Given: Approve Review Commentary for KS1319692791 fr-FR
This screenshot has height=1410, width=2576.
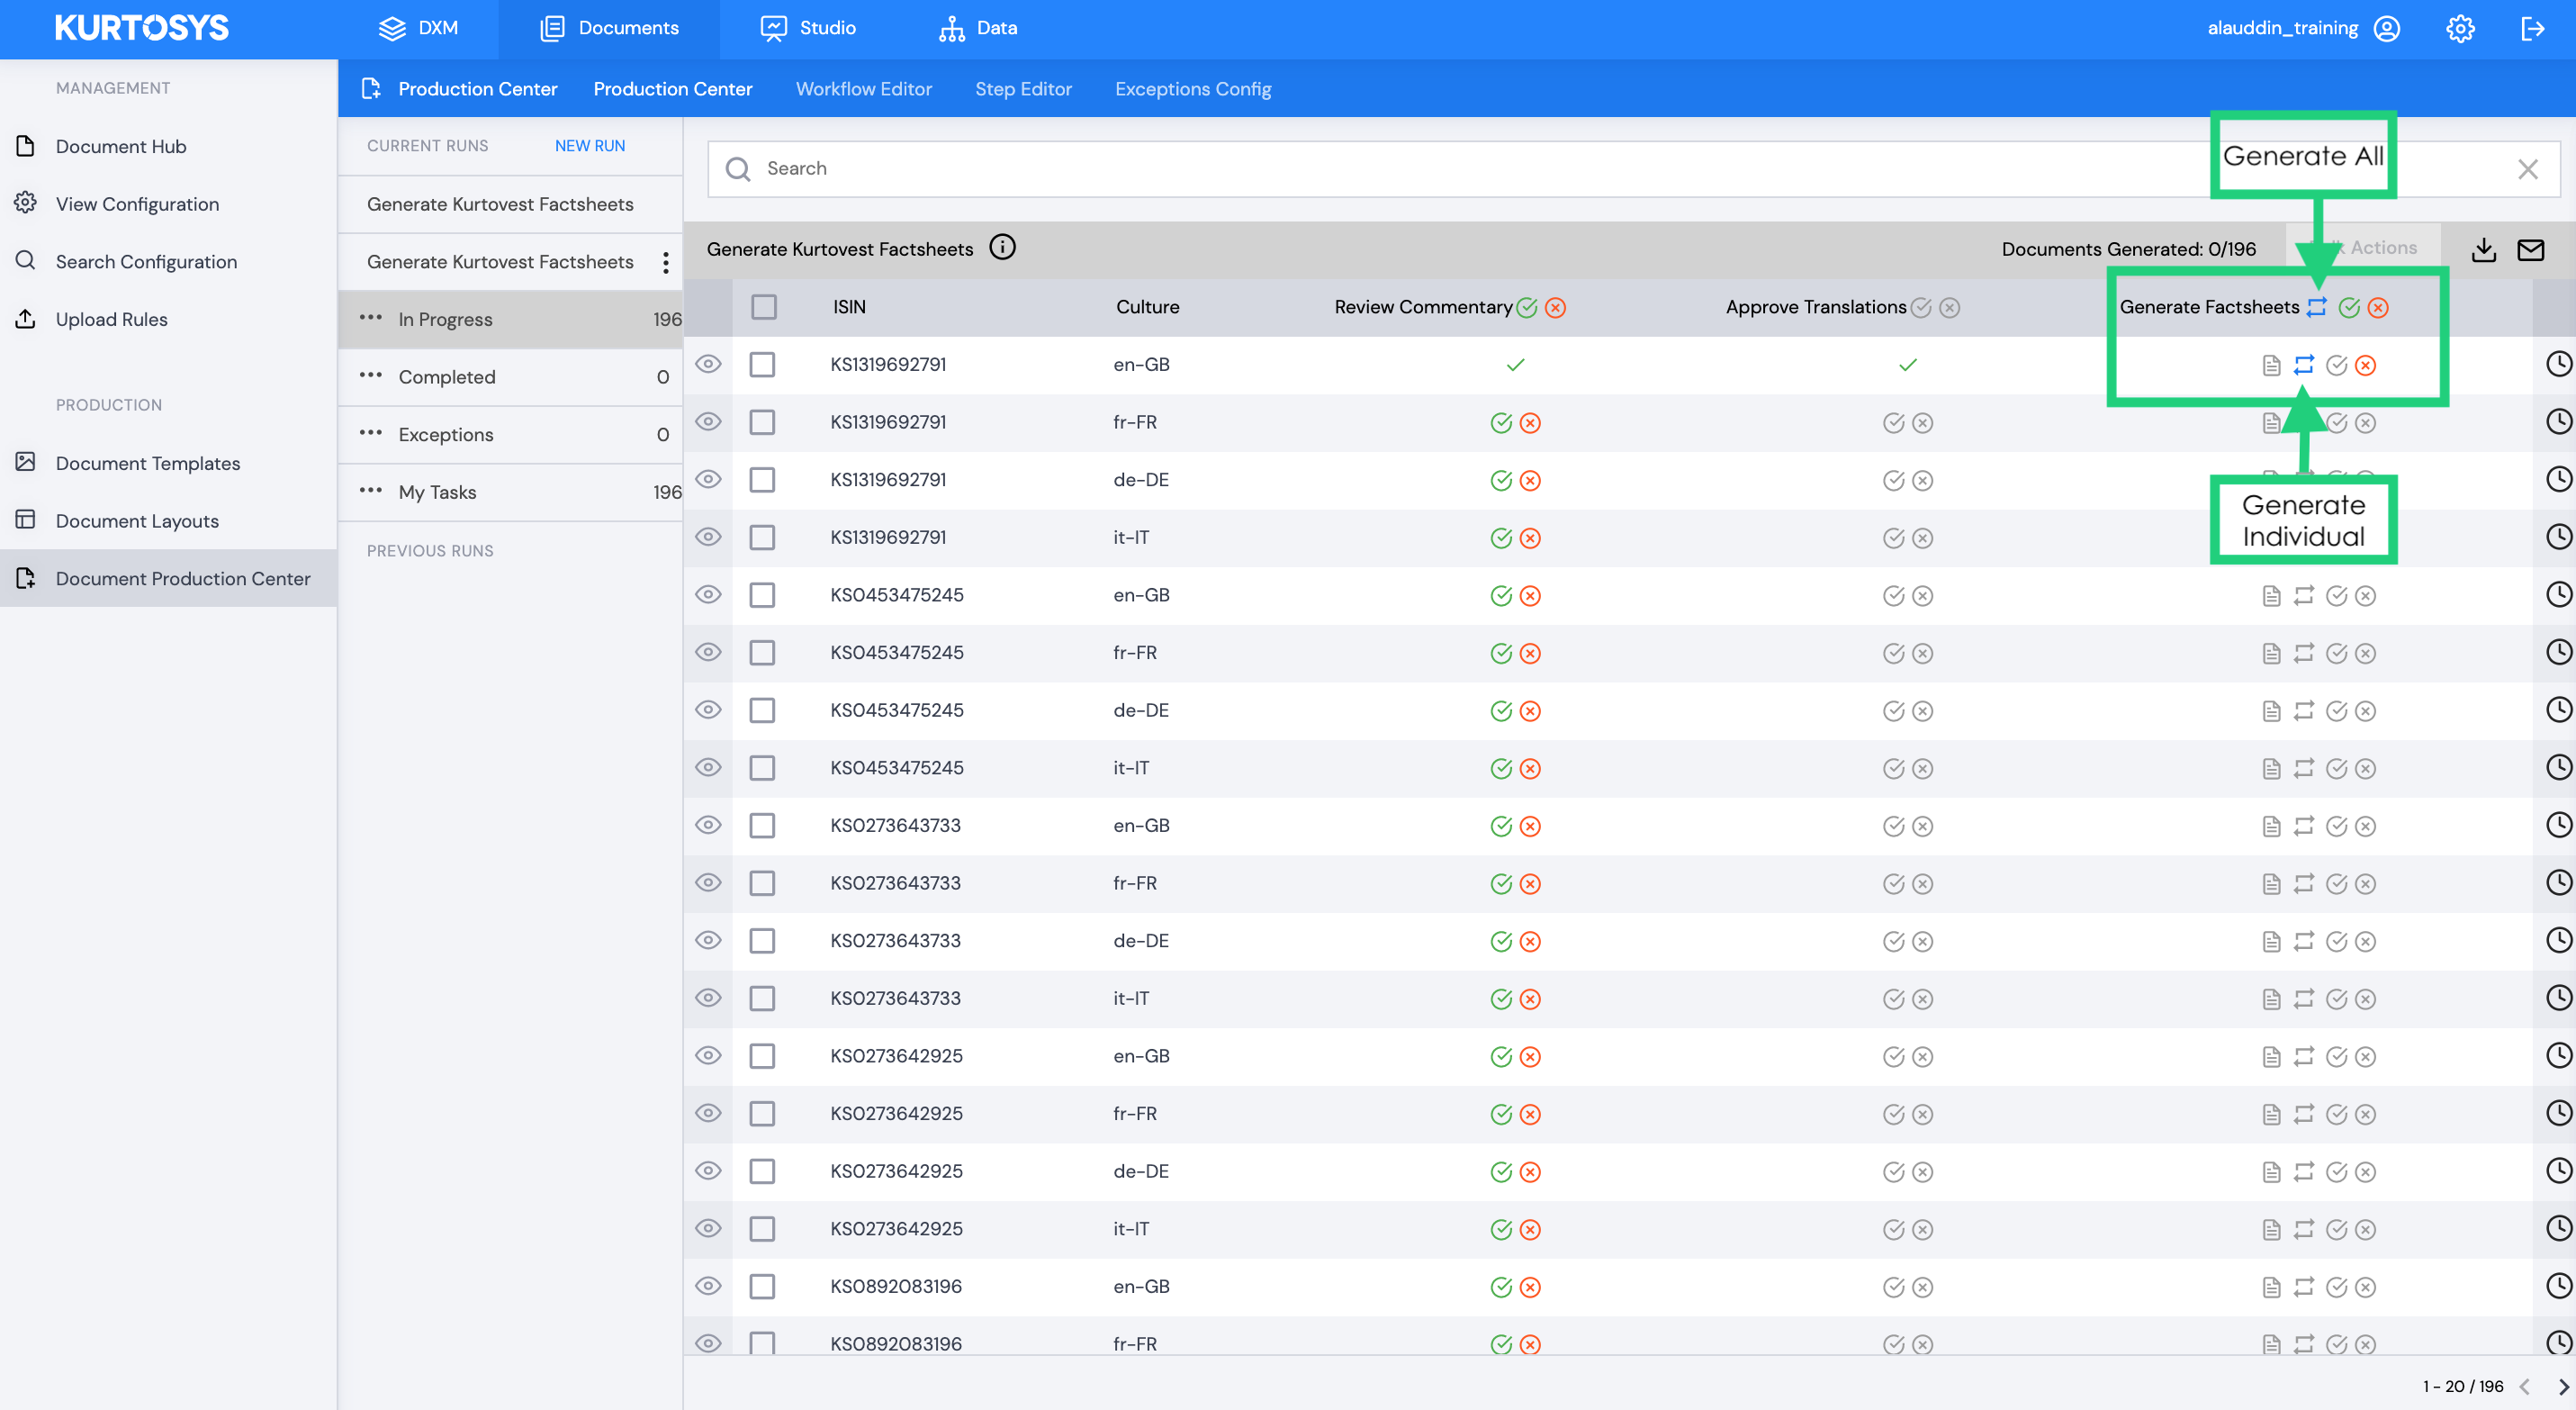Looking at the screenshot, I should tap(1501, 423).
